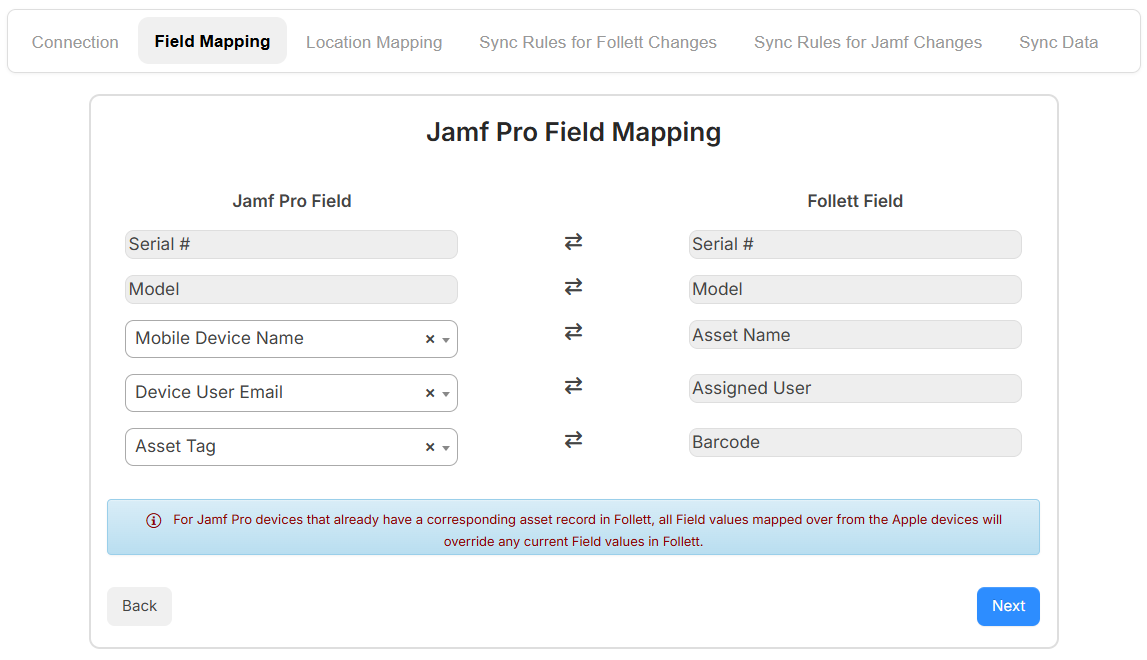Click the Follett Assigned User field
The image size is (1147, 660).
(854, 389)
